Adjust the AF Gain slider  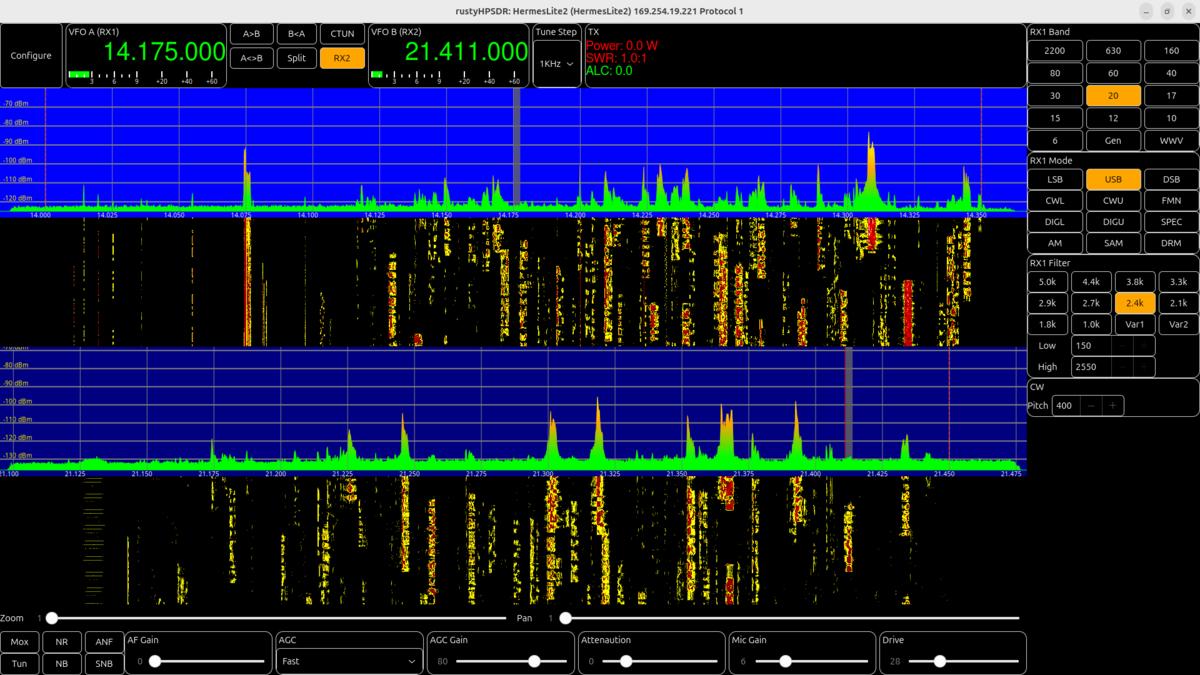210,661
